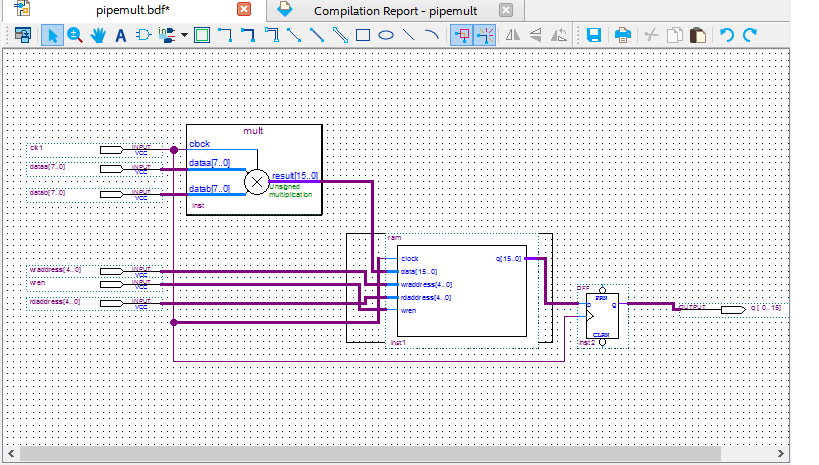The height and width of the screenshot is (465, 819).
Task: Select the Orthogonal Bus tool
Action: click(x=248, y=35)
